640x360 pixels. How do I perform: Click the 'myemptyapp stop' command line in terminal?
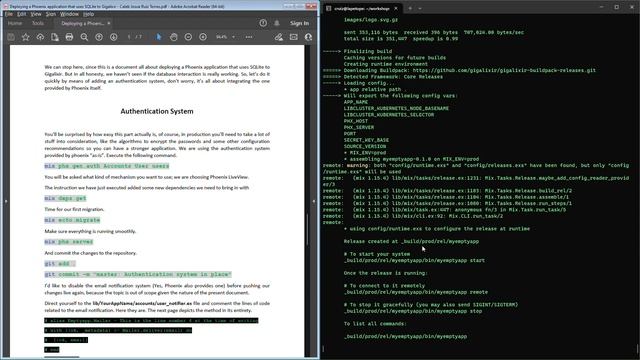coord(413,311)
